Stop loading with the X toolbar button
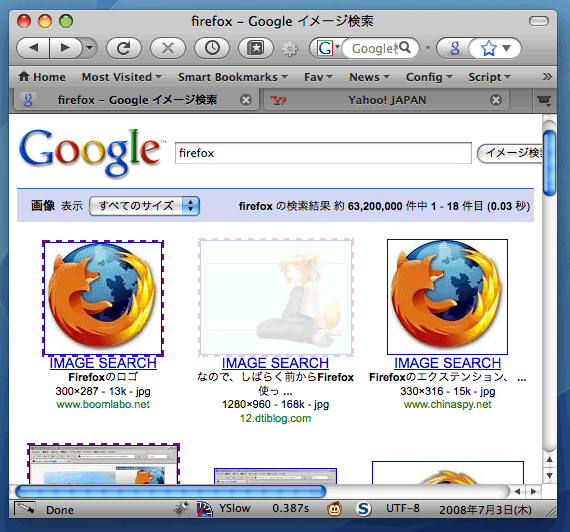 168,48
